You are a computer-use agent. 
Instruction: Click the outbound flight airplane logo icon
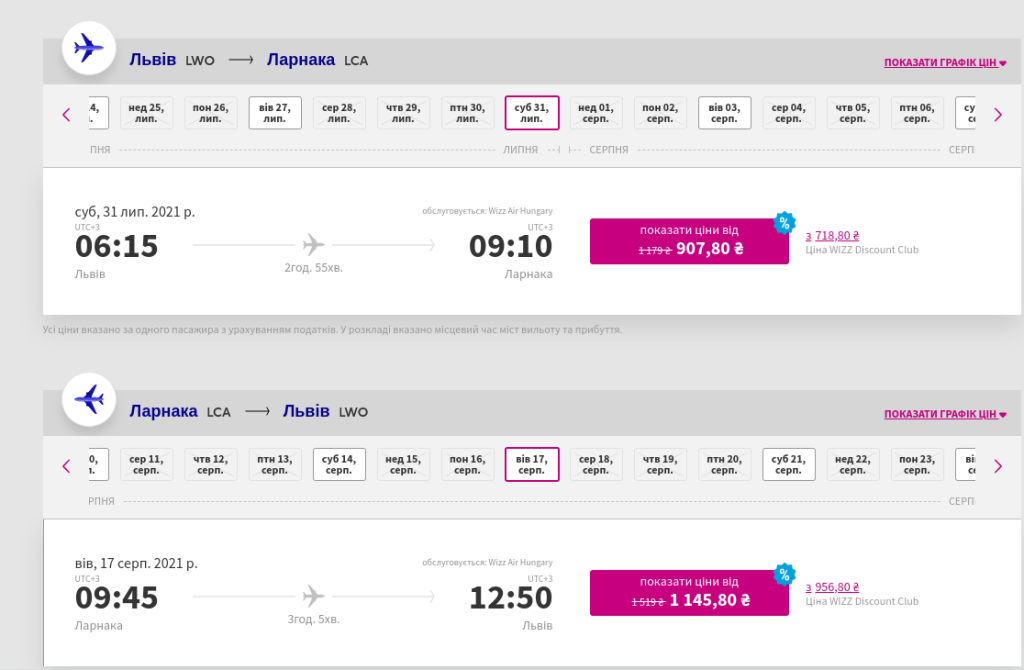[89, 47]
